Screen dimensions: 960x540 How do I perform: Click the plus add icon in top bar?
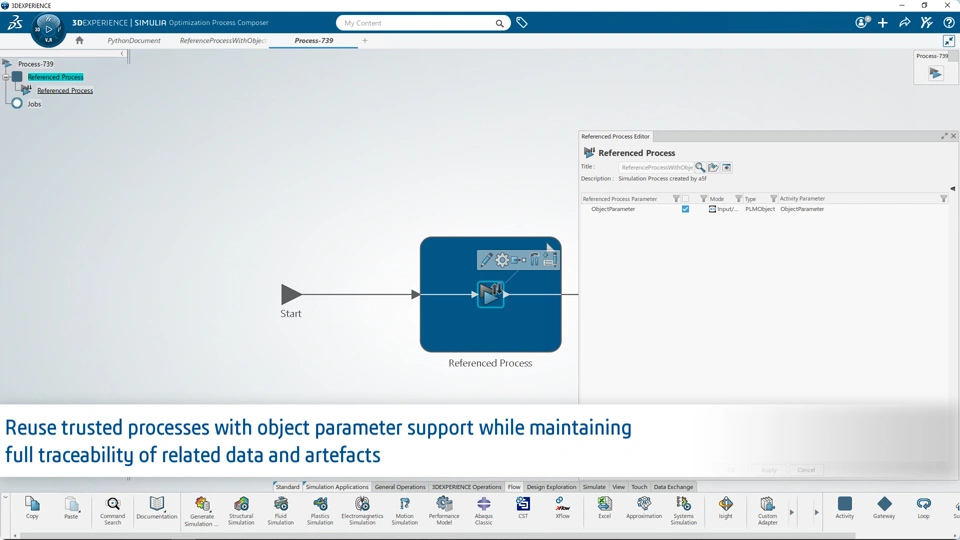[883, 23]
